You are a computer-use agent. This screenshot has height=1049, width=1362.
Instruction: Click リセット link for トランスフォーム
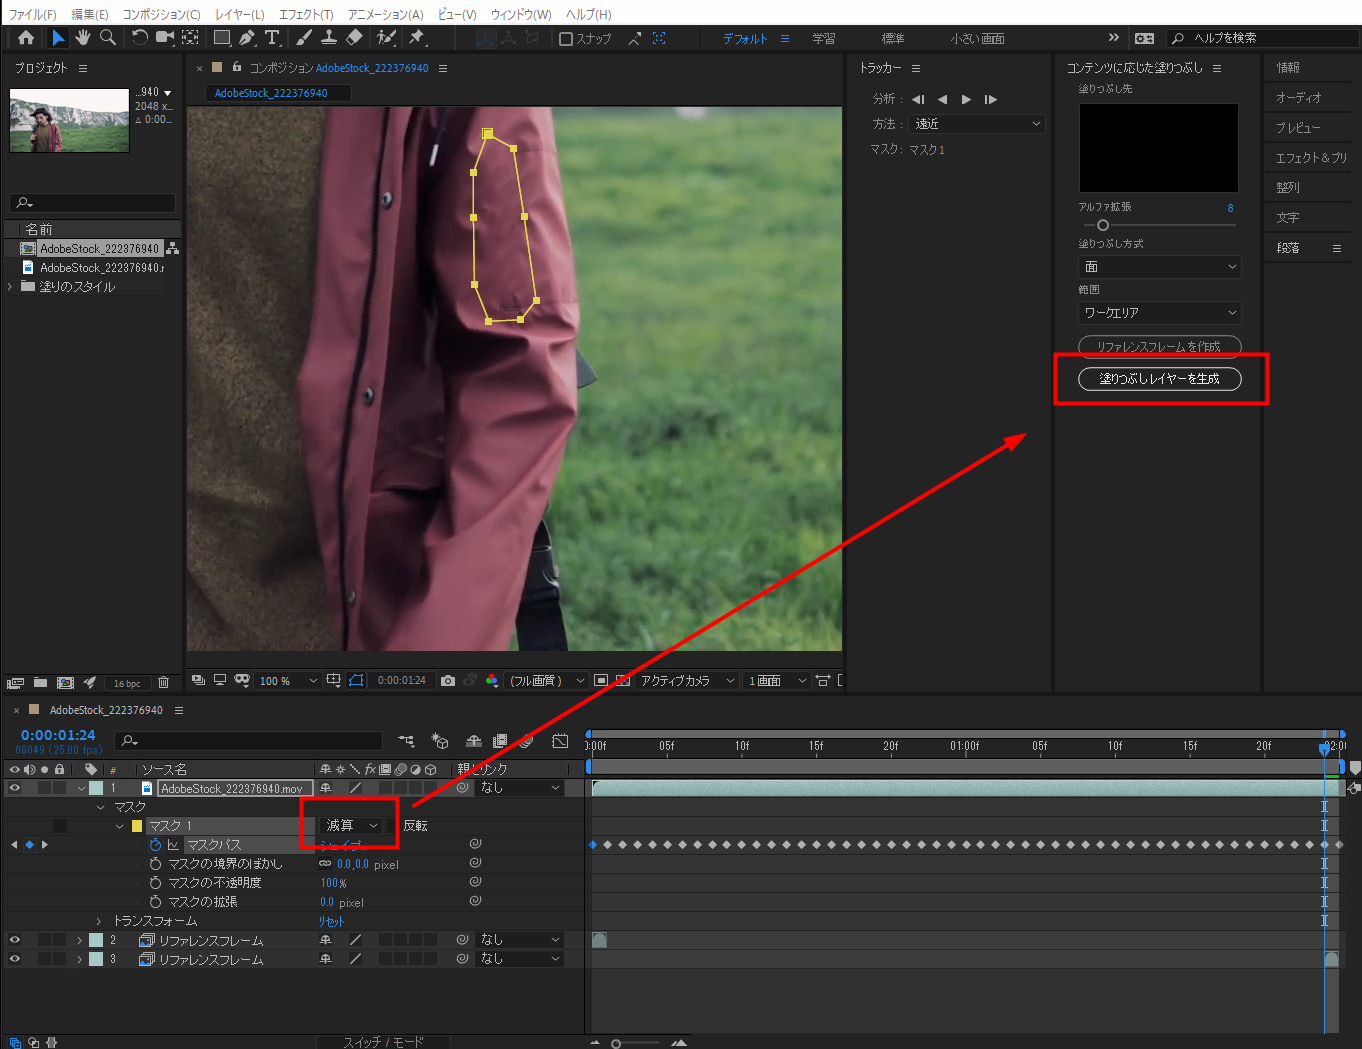pos(331,922)
